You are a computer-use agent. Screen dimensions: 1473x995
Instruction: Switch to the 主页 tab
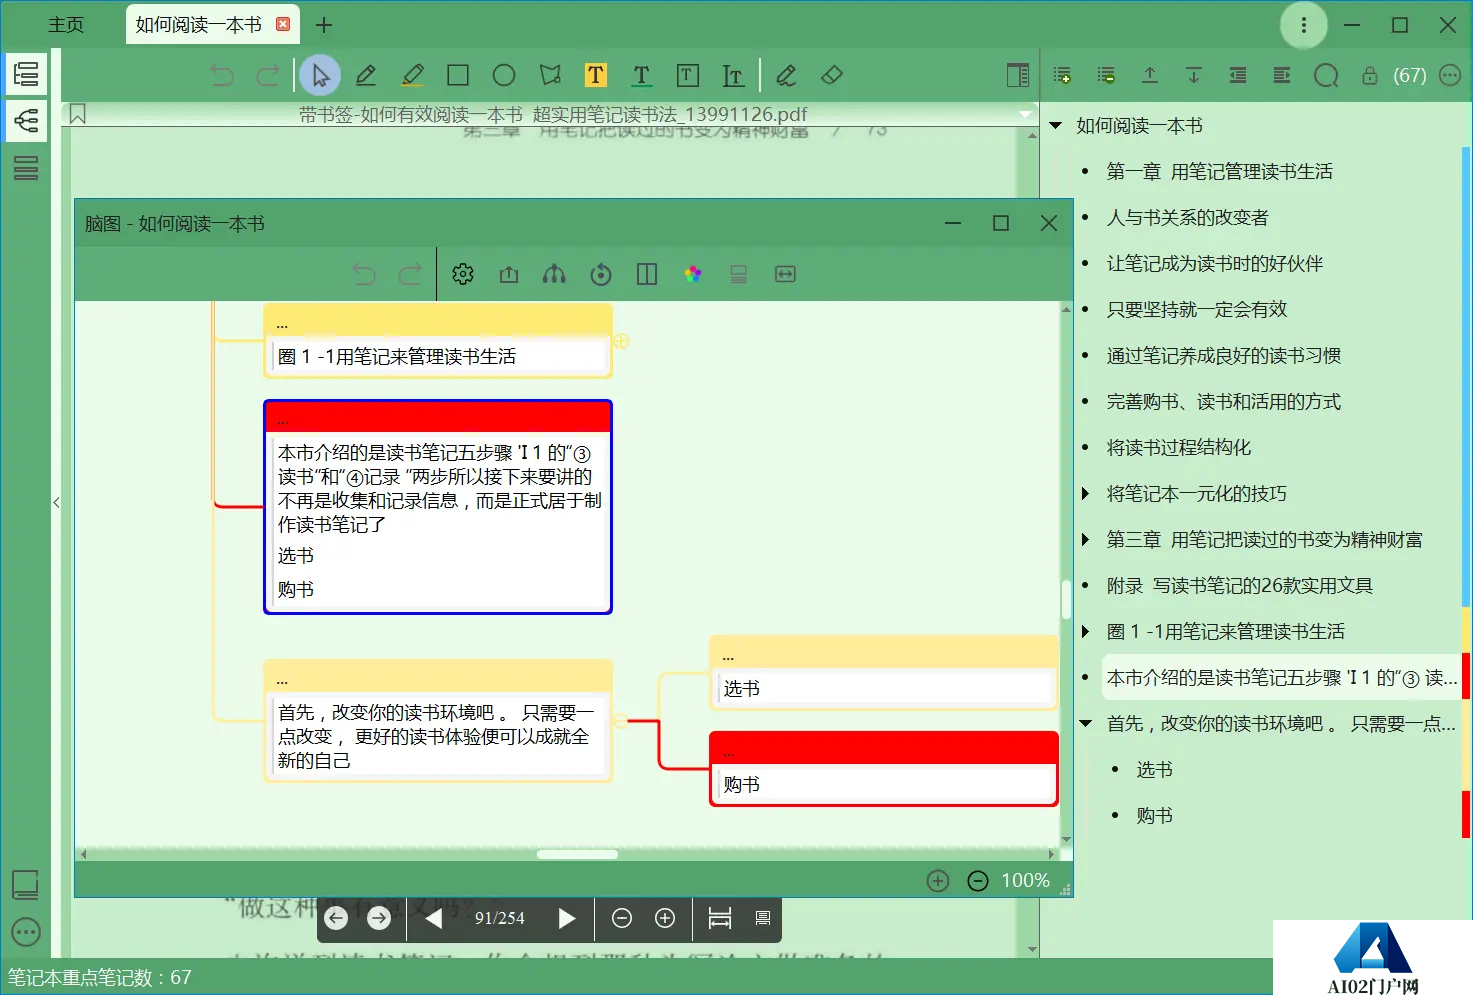[x=66, y=25]
